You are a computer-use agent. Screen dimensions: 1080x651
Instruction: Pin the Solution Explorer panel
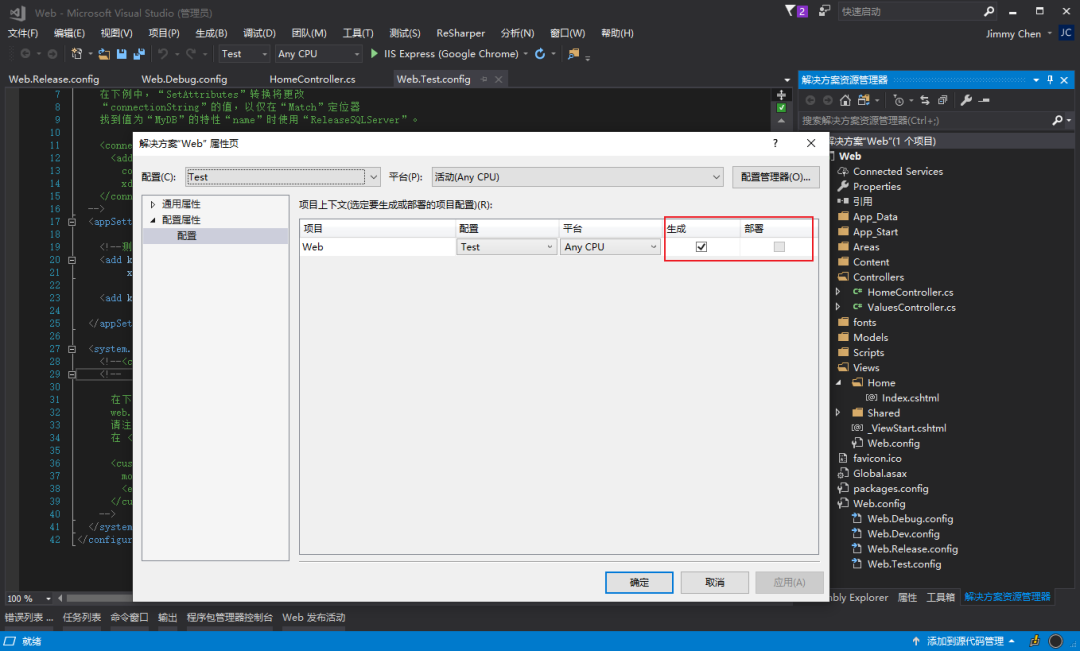(1050, 80)
